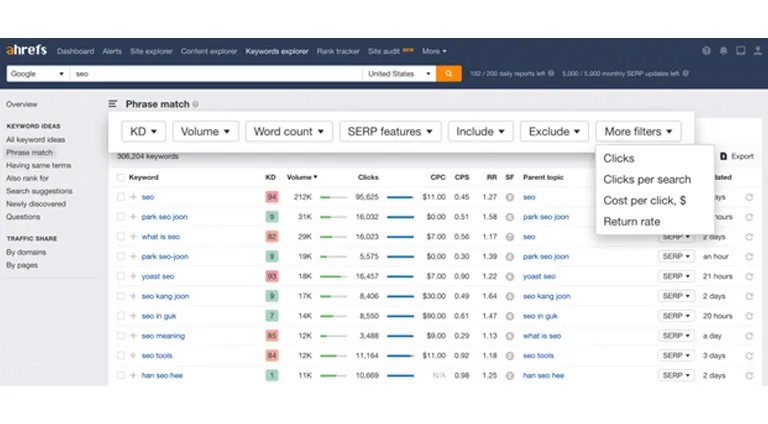Add yoast seo with plus icon
Viewport: 768px width, 424px height.
[x=133, y=276]
